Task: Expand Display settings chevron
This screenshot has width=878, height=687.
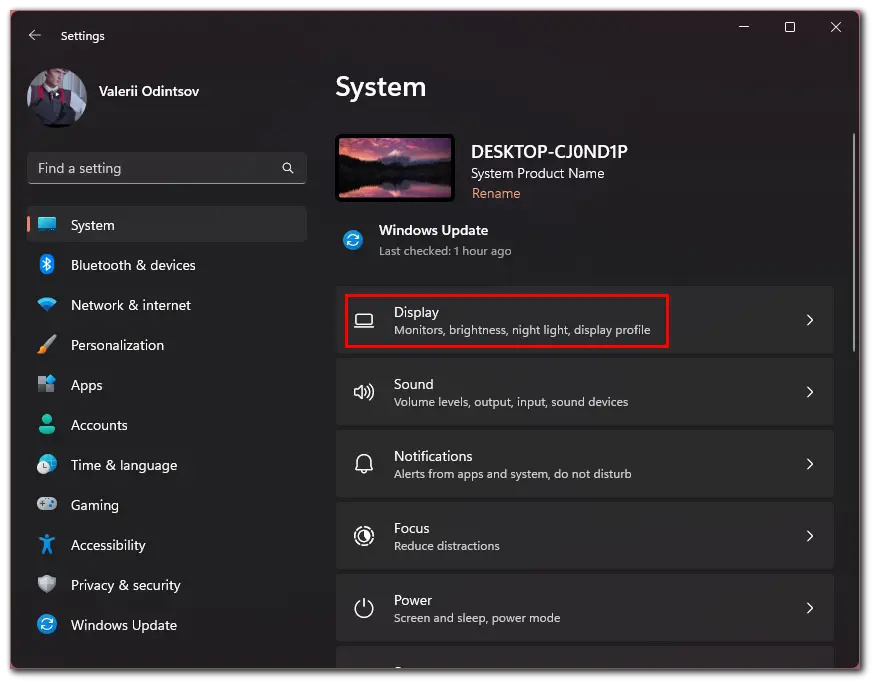Action: [x=810, y=320]
